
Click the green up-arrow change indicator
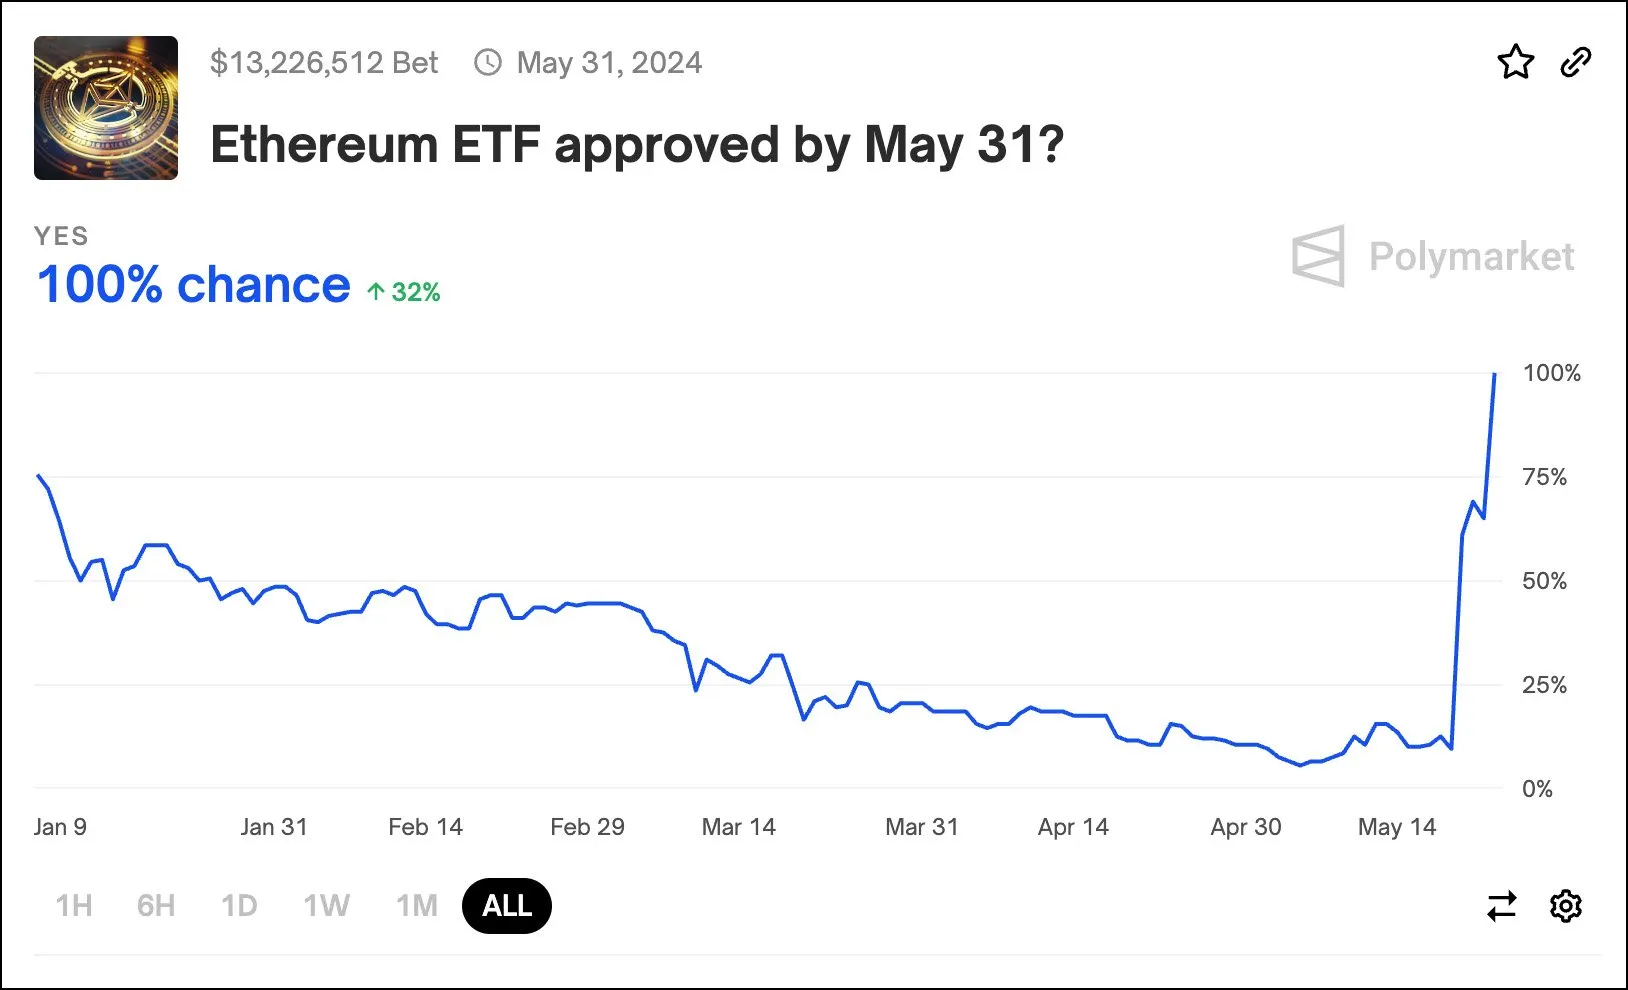click(x=403, y=292)
